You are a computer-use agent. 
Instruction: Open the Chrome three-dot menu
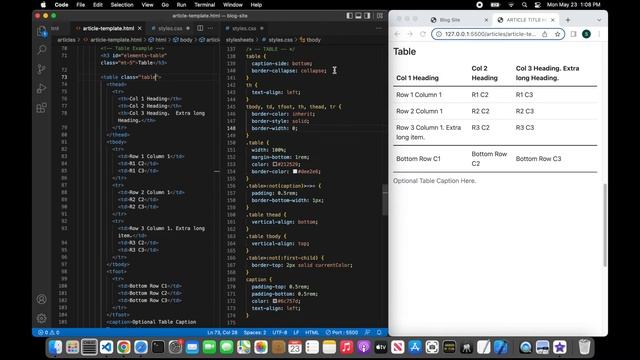coord(599,34)
